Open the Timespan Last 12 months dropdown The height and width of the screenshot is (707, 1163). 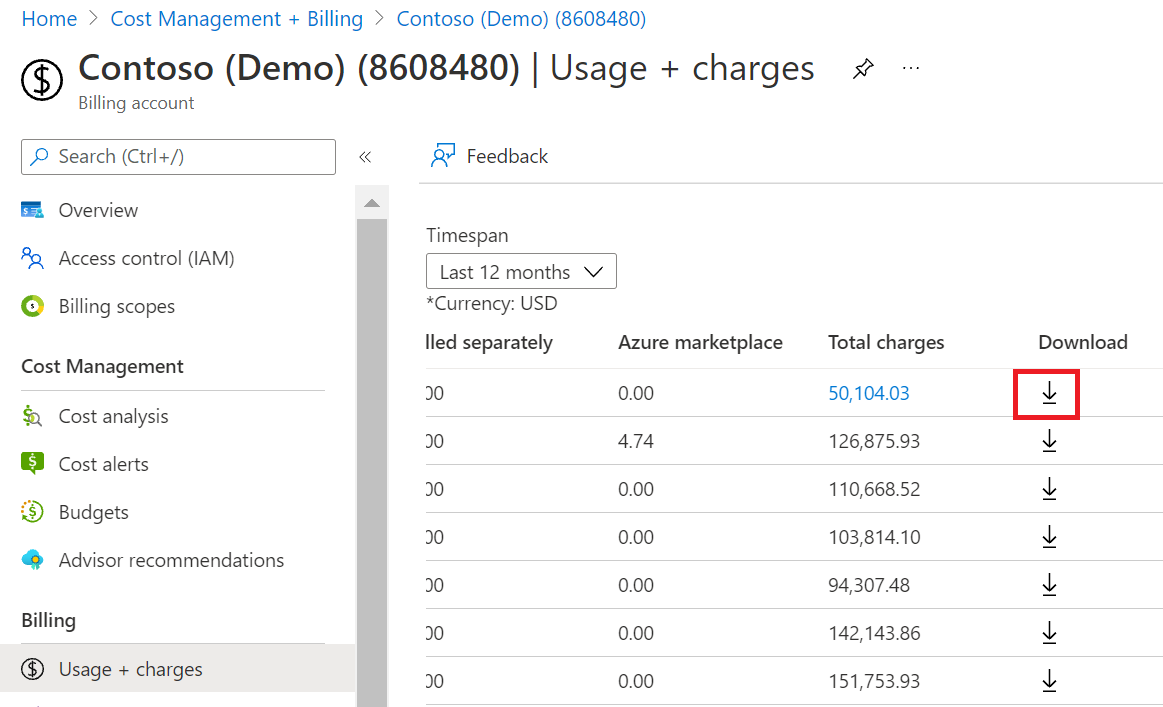tap(521, 272)
